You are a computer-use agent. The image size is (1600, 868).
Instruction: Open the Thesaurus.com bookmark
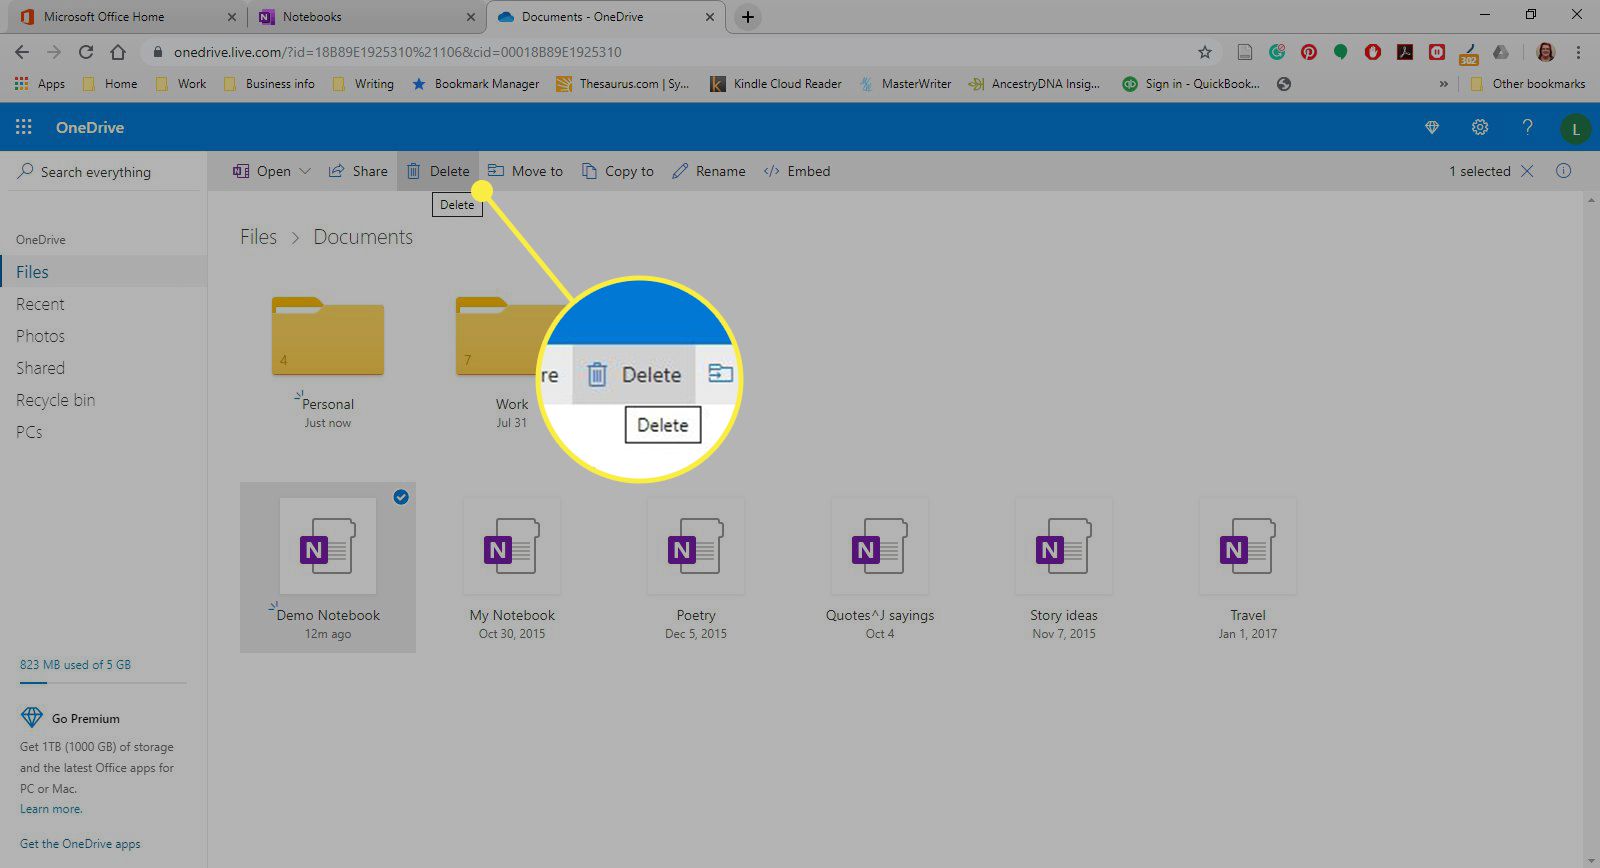623,84
